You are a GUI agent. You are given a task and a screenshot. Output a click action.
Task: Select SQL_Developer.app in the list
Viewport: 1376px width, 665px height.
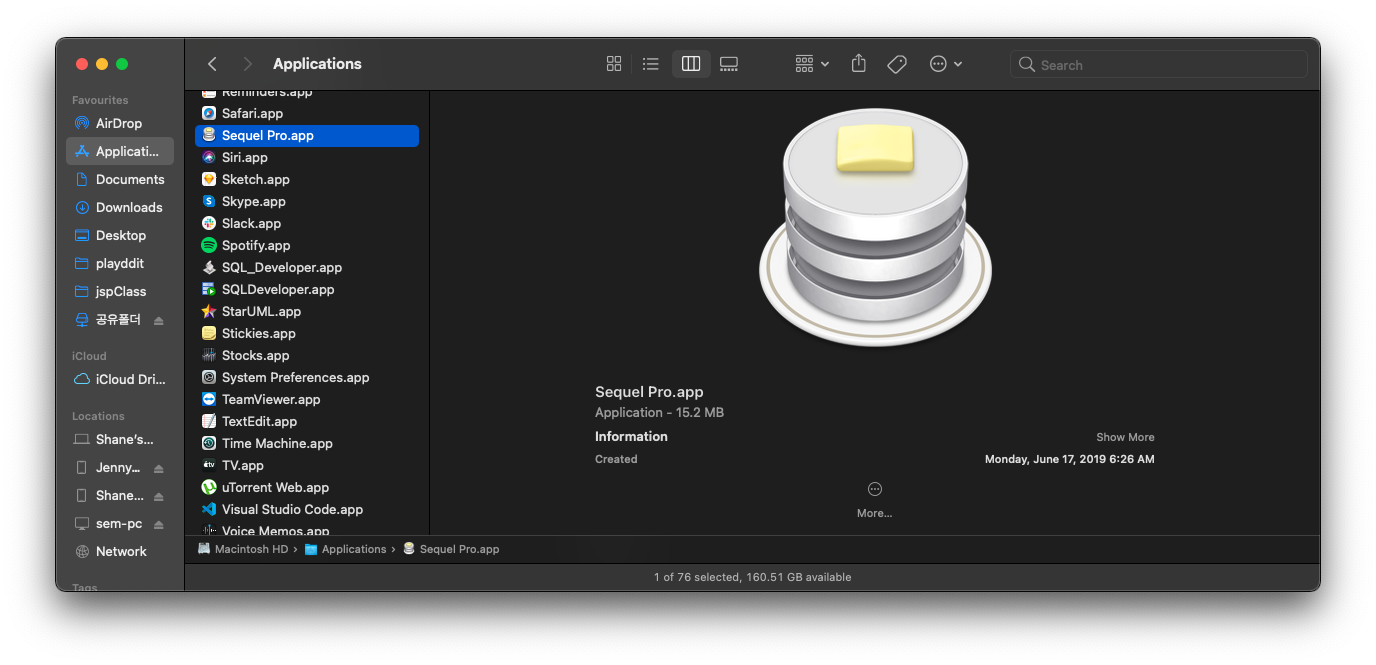[x=307, y=267]
